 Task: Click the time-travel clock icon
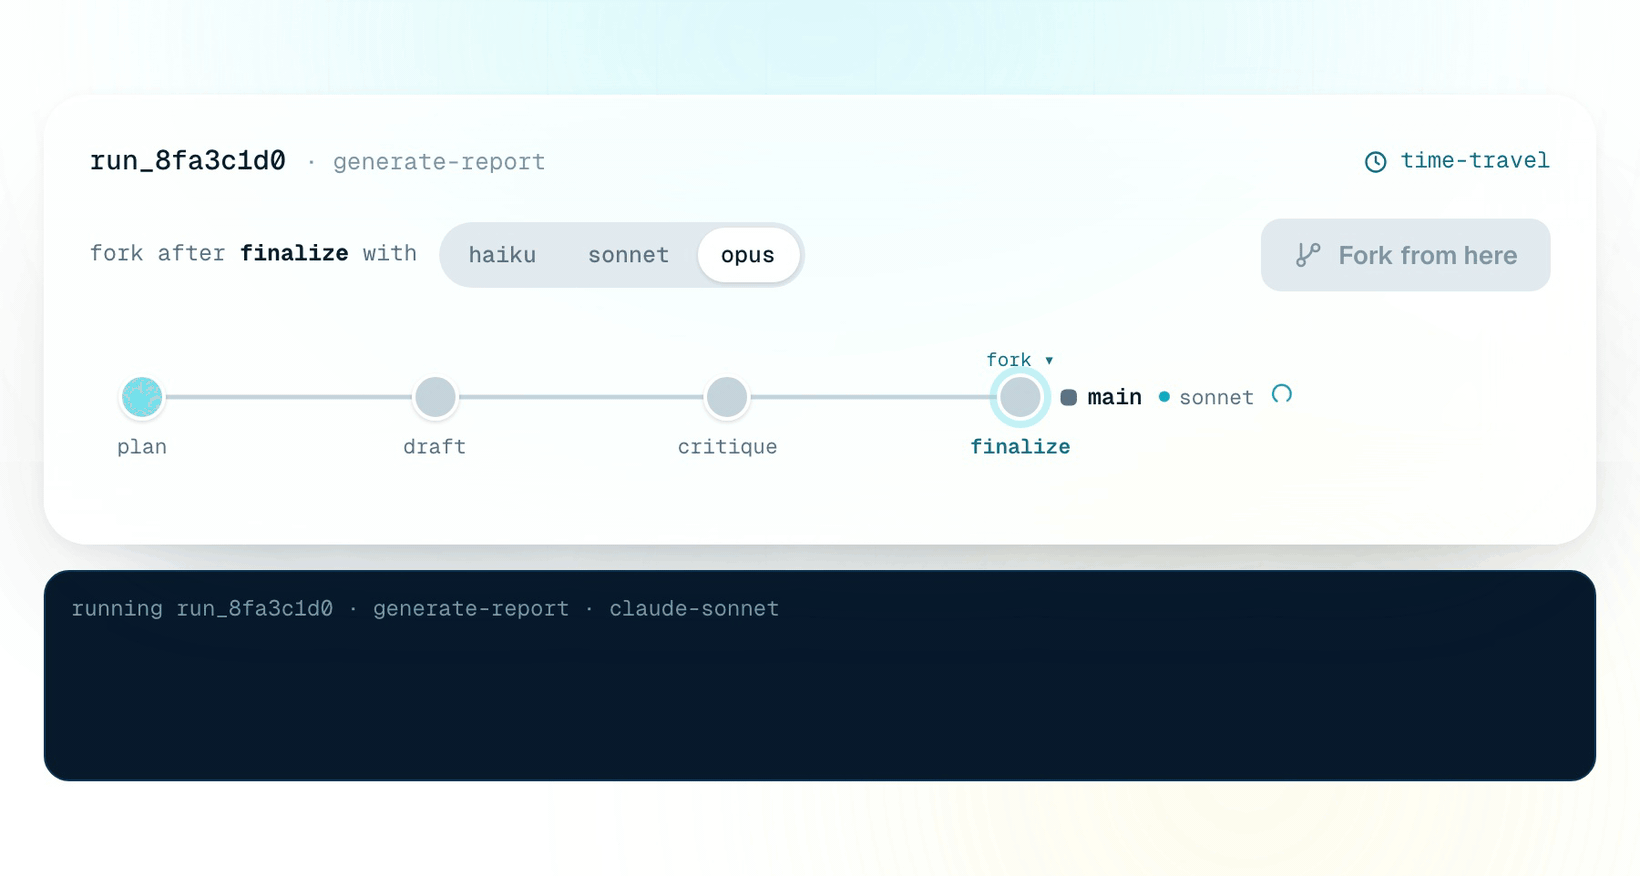pos(1376,162)
